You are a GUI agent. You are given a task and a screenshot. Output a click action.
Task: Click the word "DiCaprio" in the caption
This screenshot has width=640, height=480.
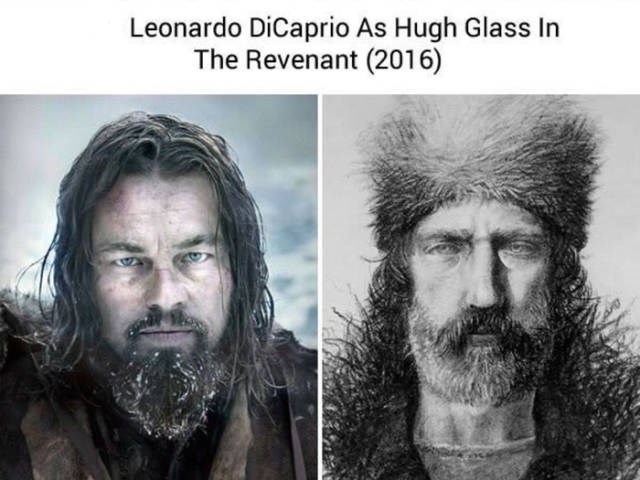[298, 29]
